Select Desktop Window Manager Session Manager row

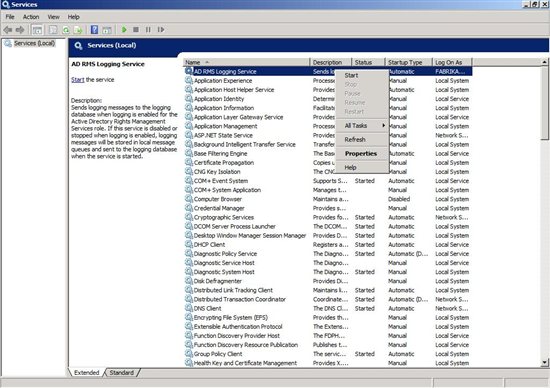click(x=328, y=235)
